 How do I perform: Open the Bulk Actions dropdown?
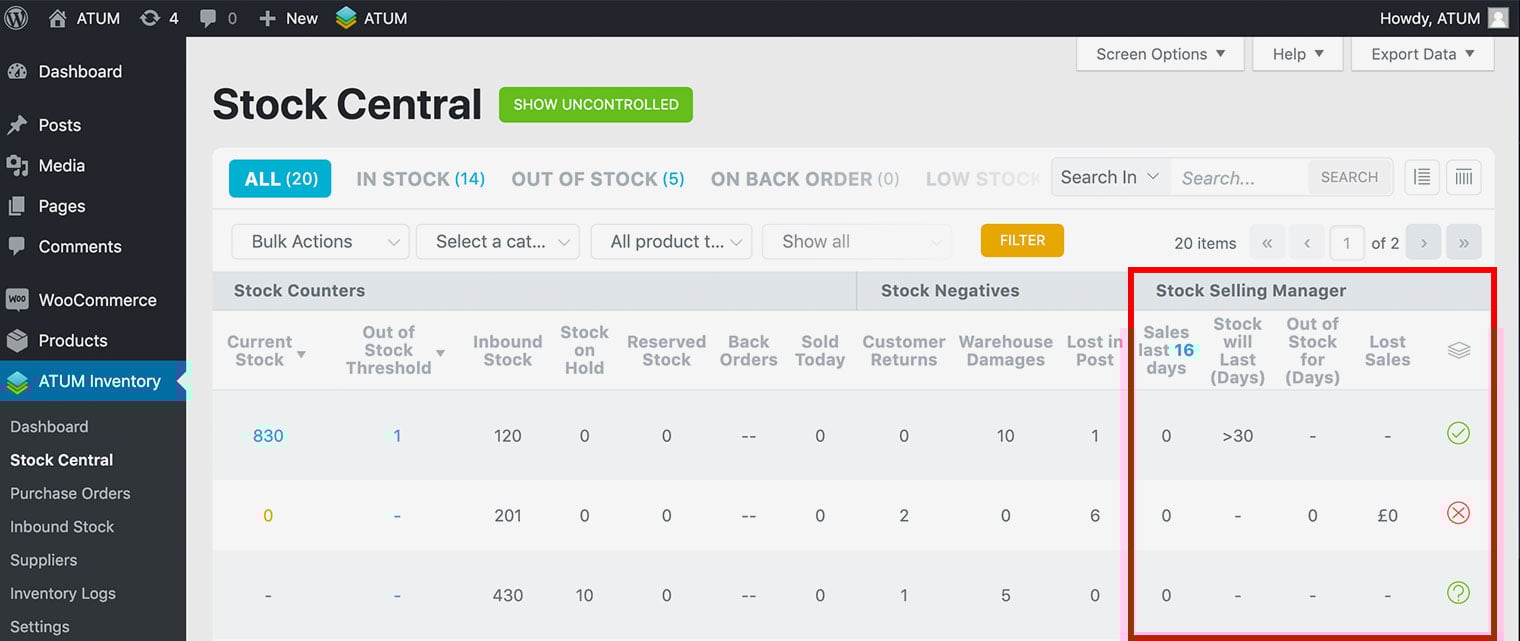(x=320, y=242)
